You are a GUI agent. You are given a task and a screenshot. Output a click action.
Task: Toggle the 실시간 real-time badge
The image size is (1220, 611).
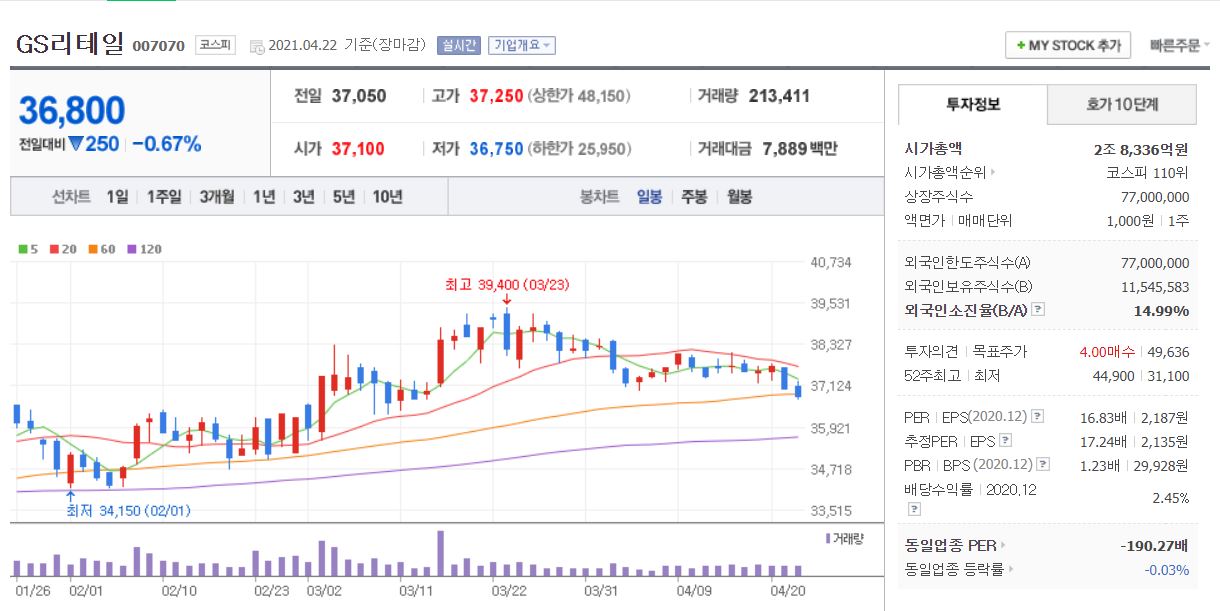pos(458,45)
